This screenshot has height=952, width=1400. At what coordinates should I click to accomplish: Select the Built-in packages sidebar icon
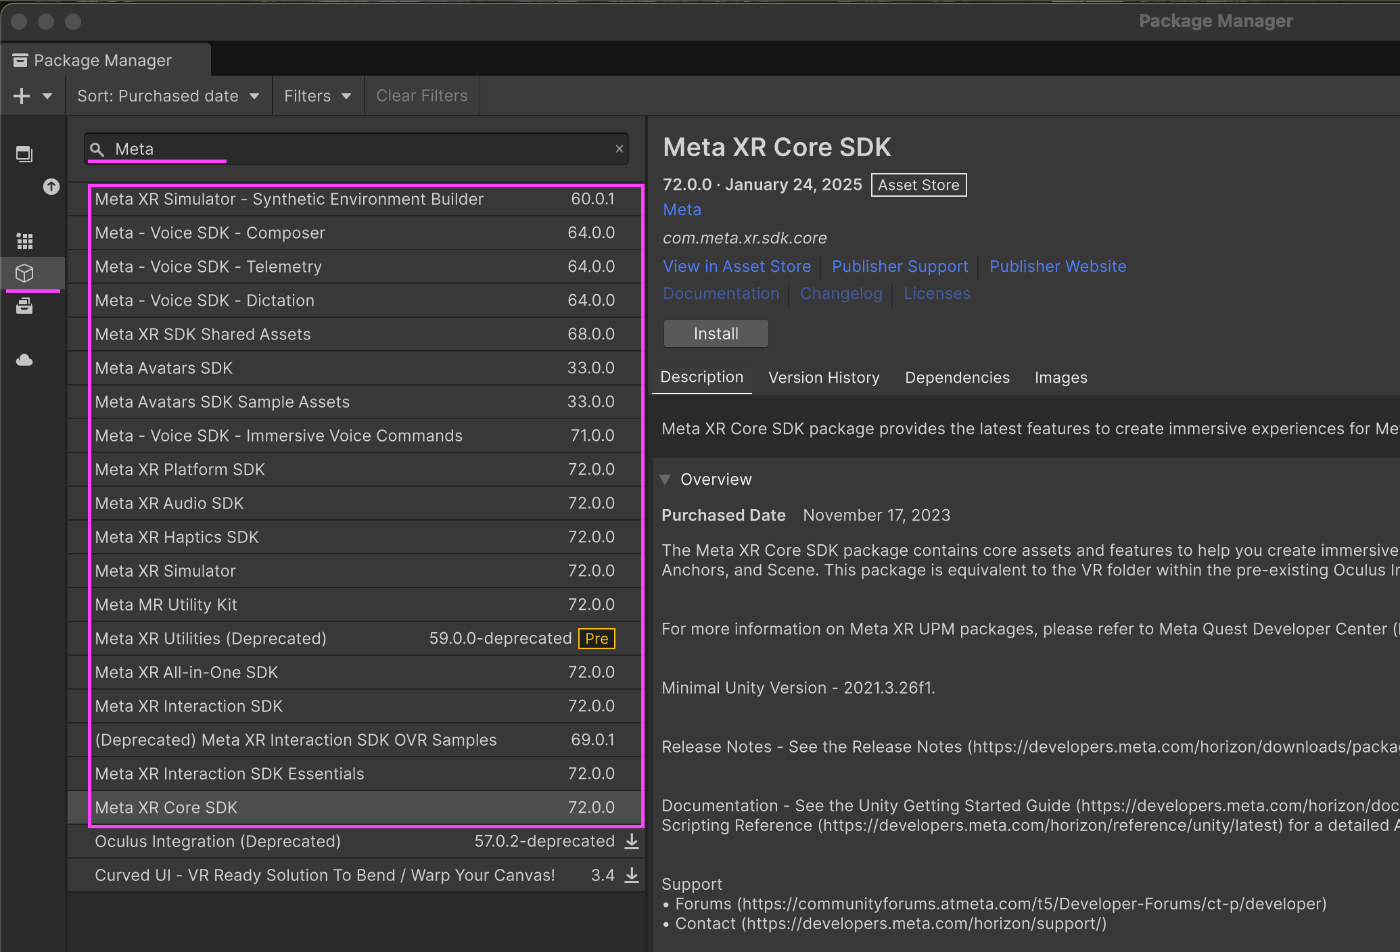(x=24, y=306)
